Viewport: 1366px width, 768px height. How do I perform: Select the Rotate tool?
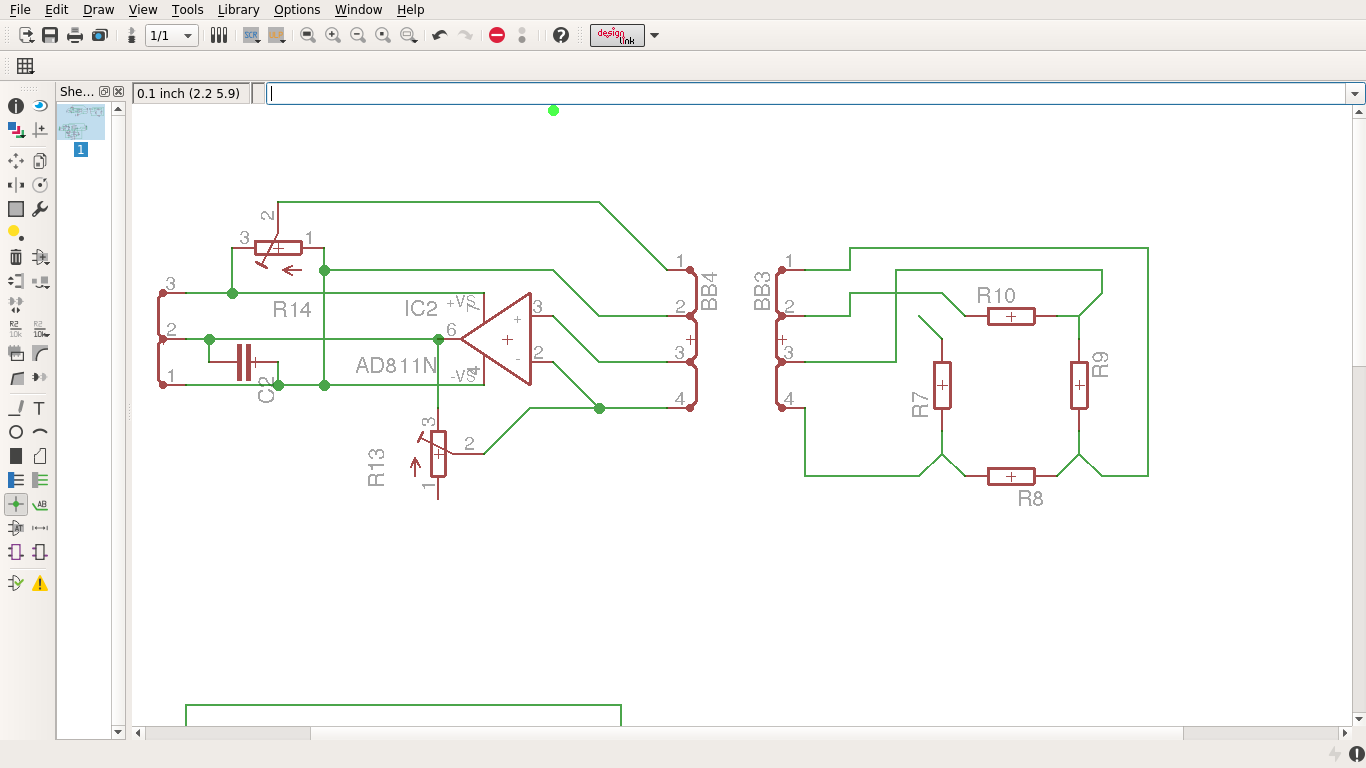pos(40,185)
